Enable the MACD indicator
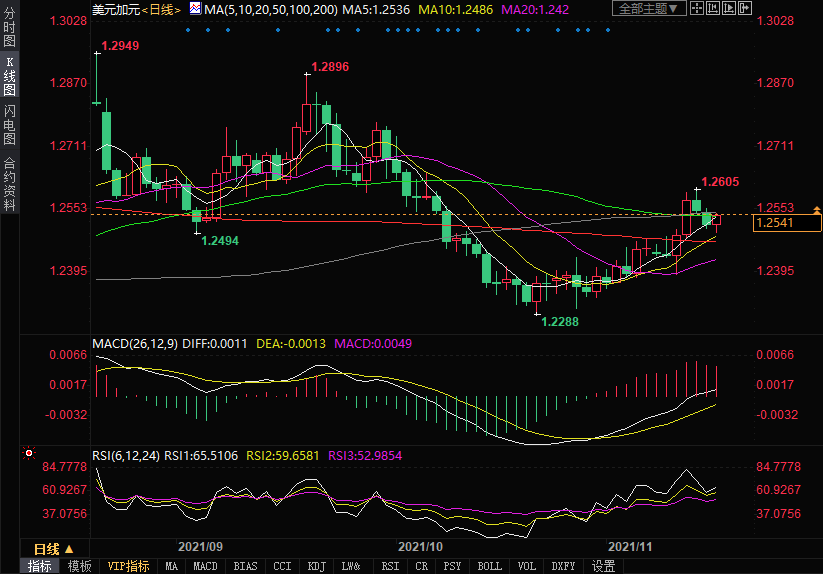 [205, 566]
